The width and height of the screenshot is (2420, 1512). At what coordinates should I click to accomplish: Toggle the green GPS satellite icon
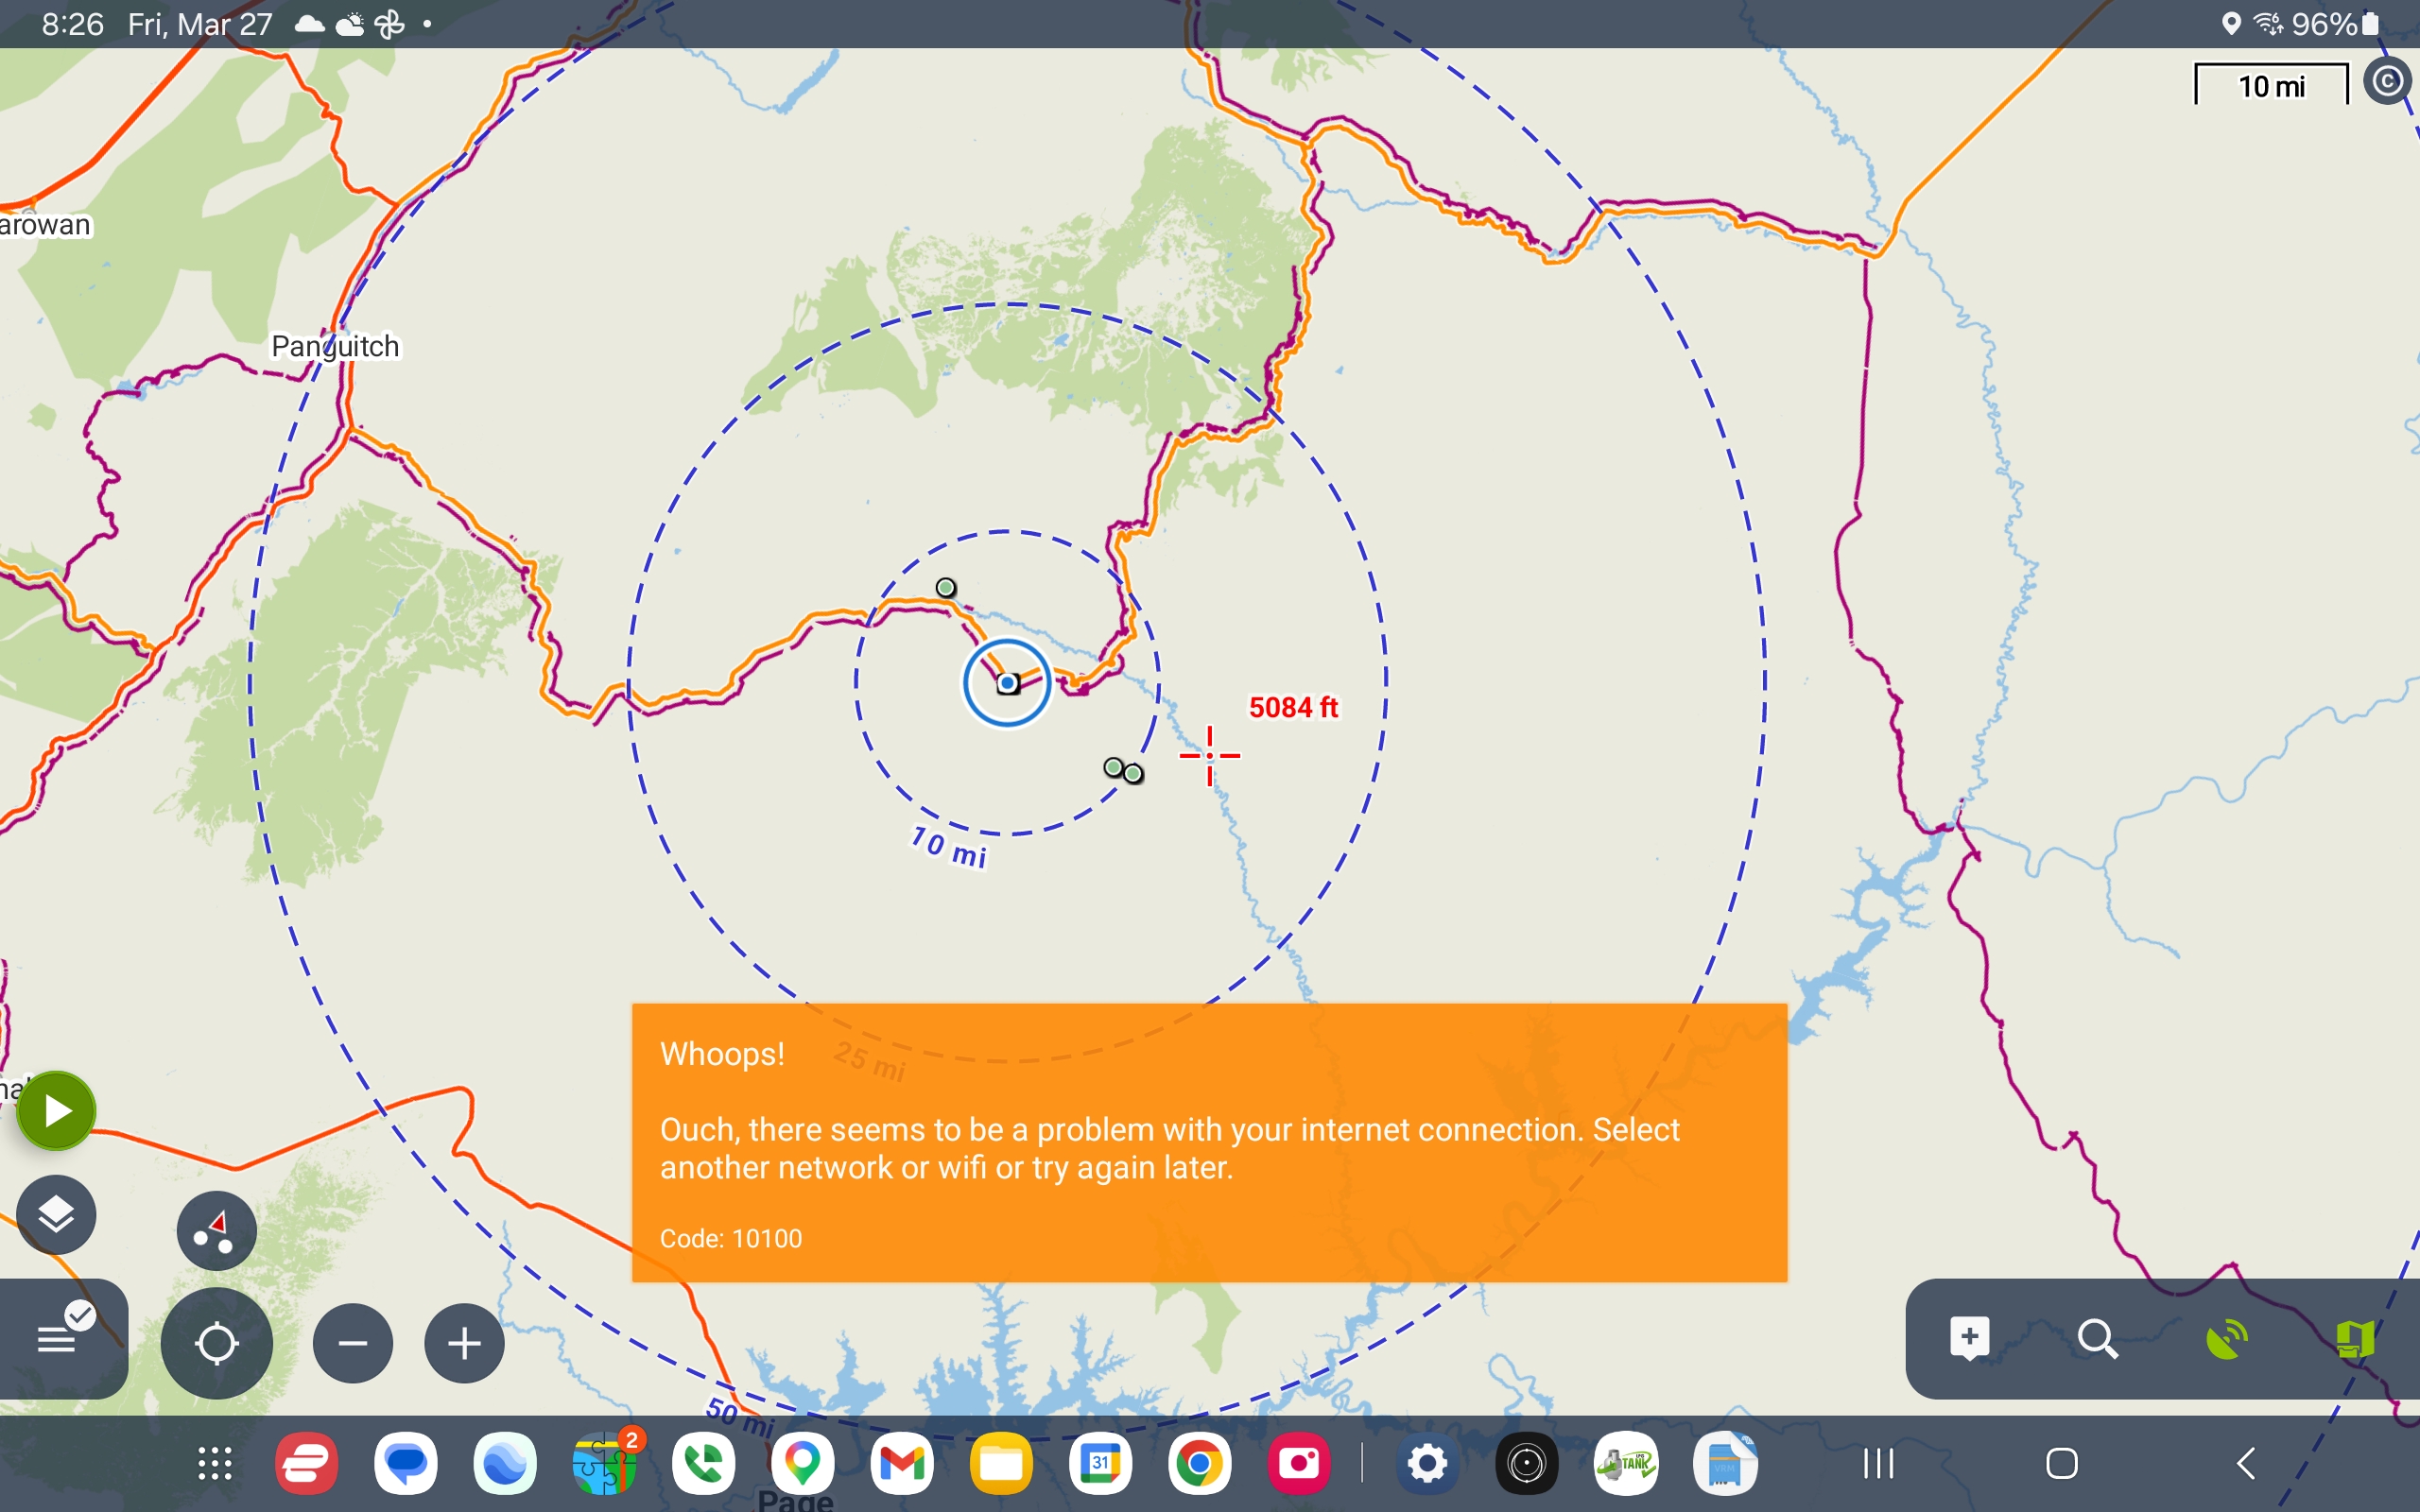[x=2226, y=1338]
